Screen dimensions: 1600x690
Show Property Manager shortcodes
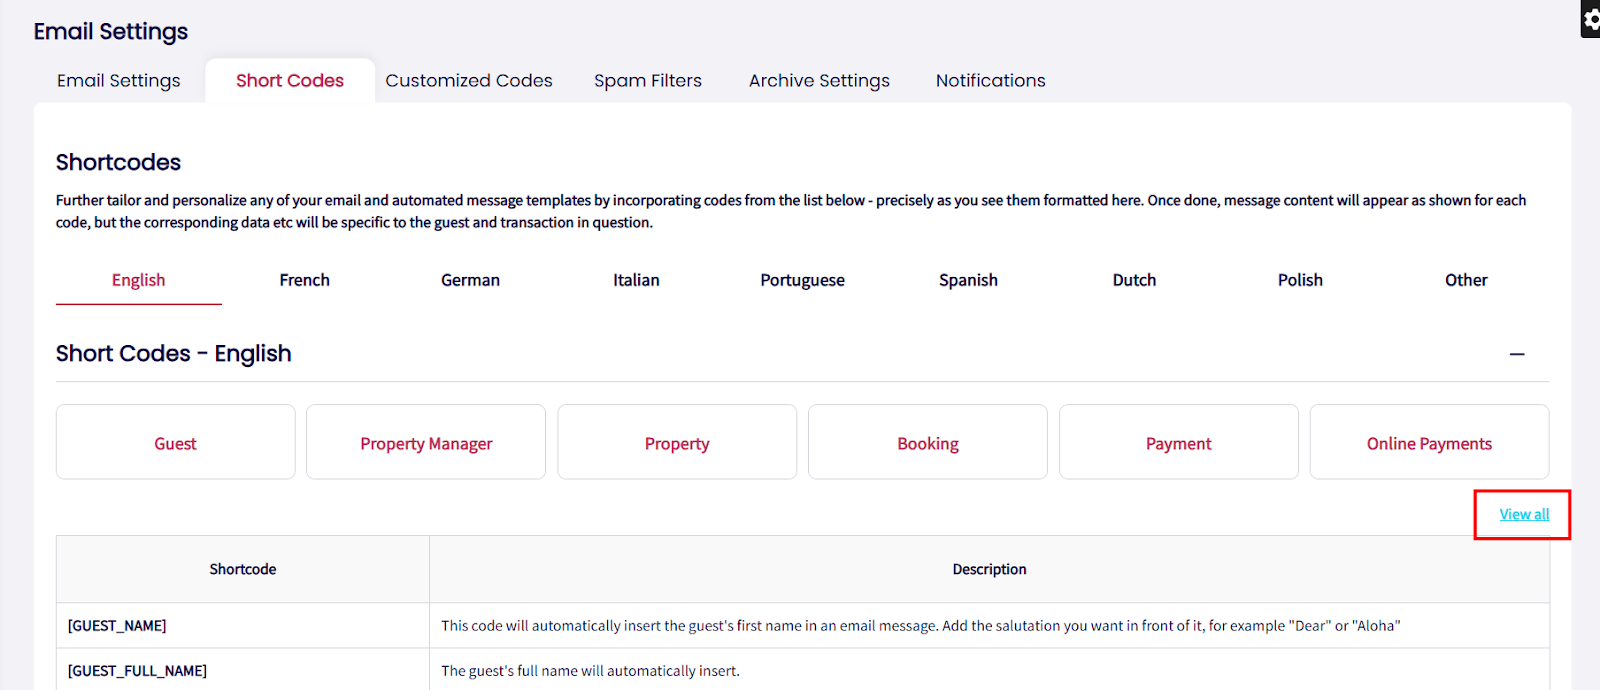pos(426,443)
